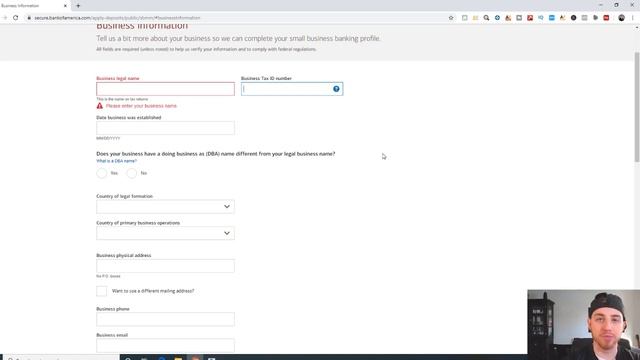Select the Business Information browser tab
This screenshot has height=360, width=640.
pyautogui.click(x=35, y=6)
